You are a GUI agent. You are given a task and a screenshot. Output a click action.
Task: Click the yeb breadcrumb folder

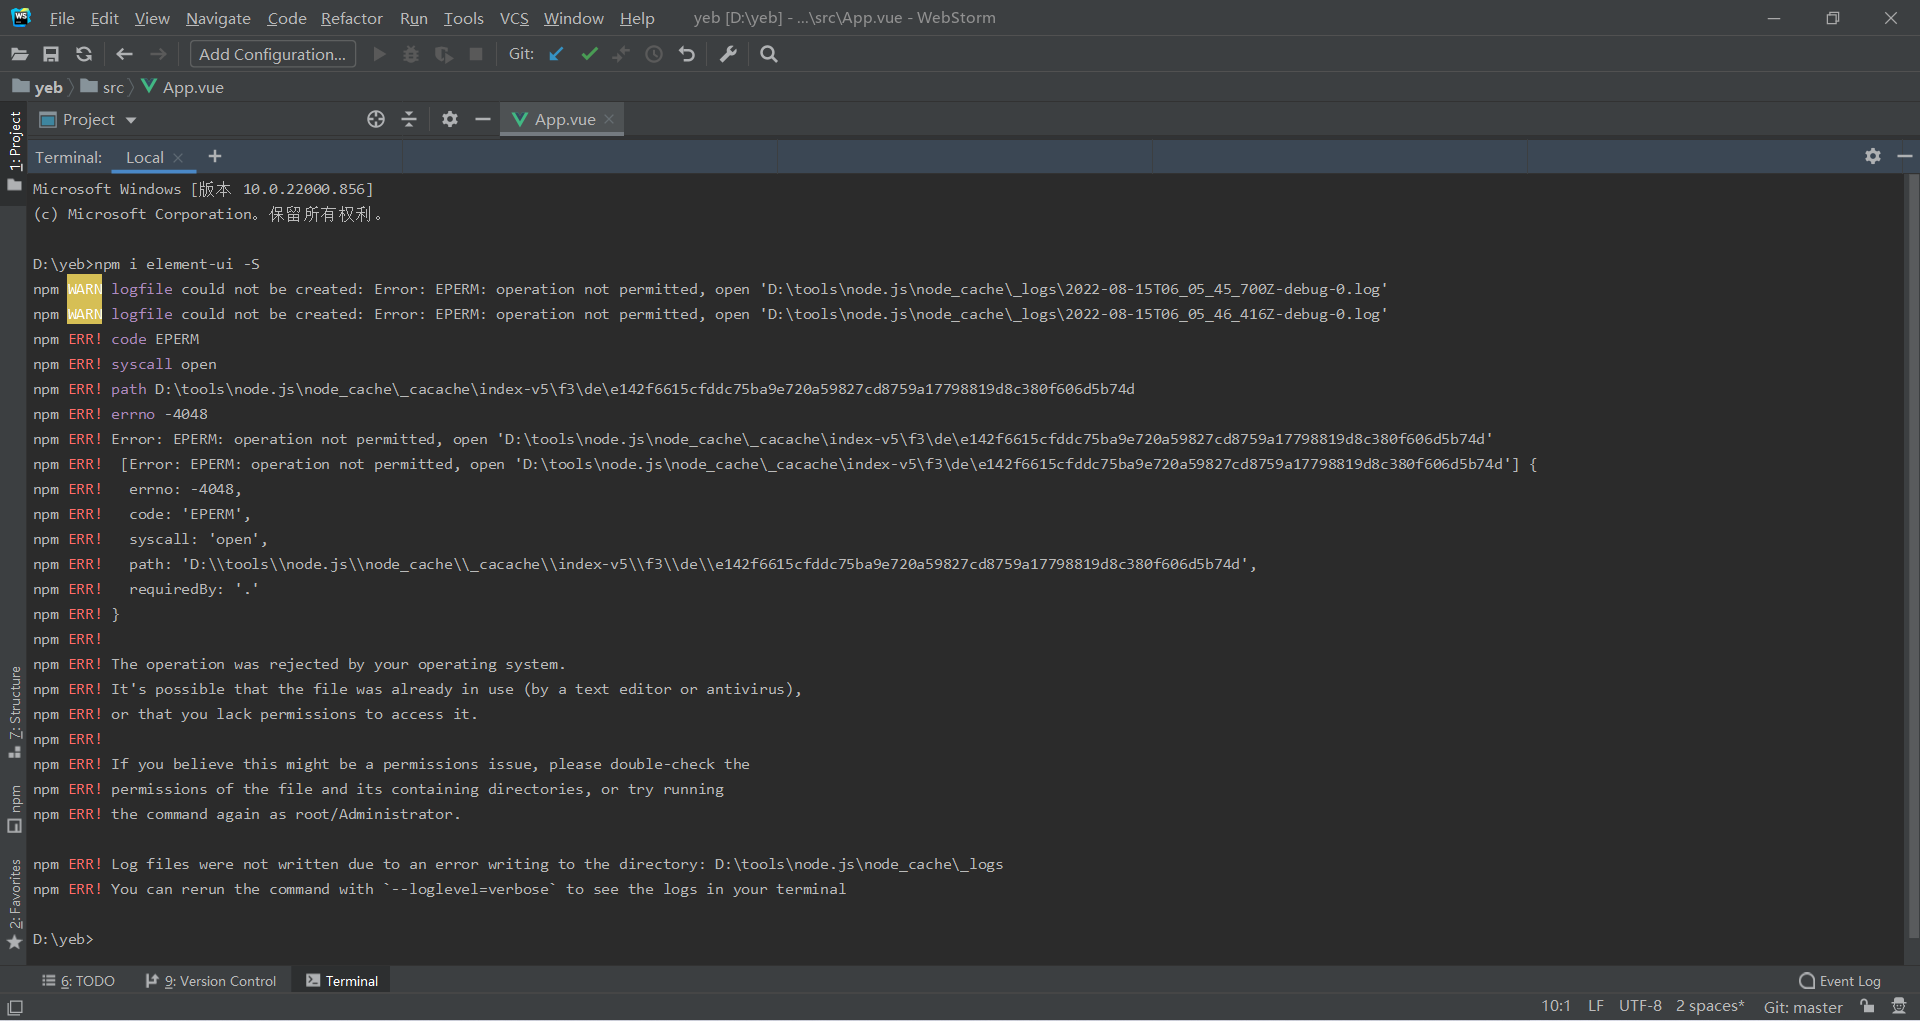pos(38,87)
